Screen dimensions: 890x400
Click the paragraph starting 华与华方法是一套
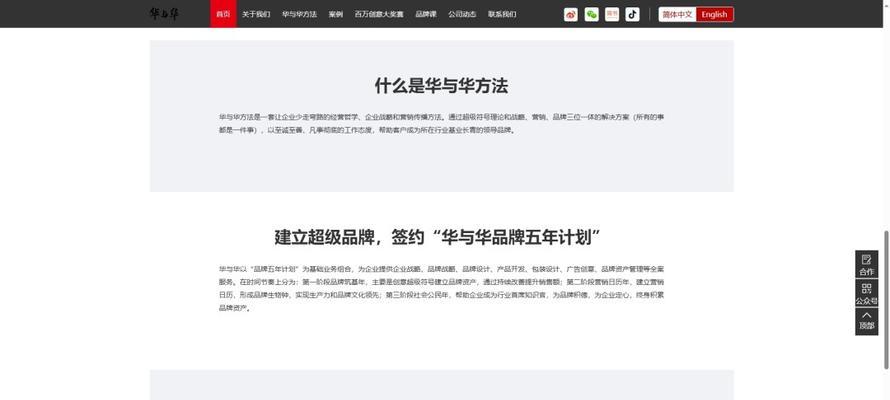[x=441, y=123]
